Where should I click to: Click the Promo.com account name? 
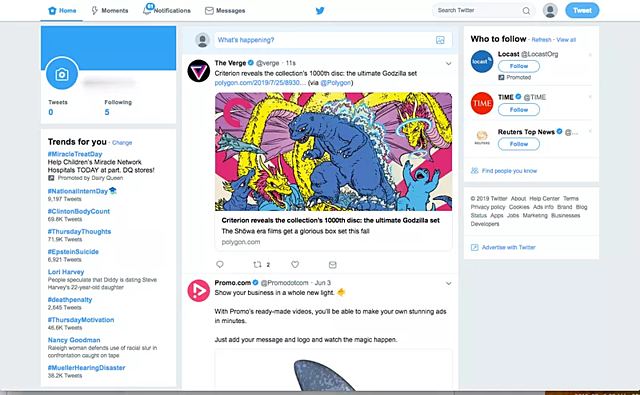(x=233, y=283)
